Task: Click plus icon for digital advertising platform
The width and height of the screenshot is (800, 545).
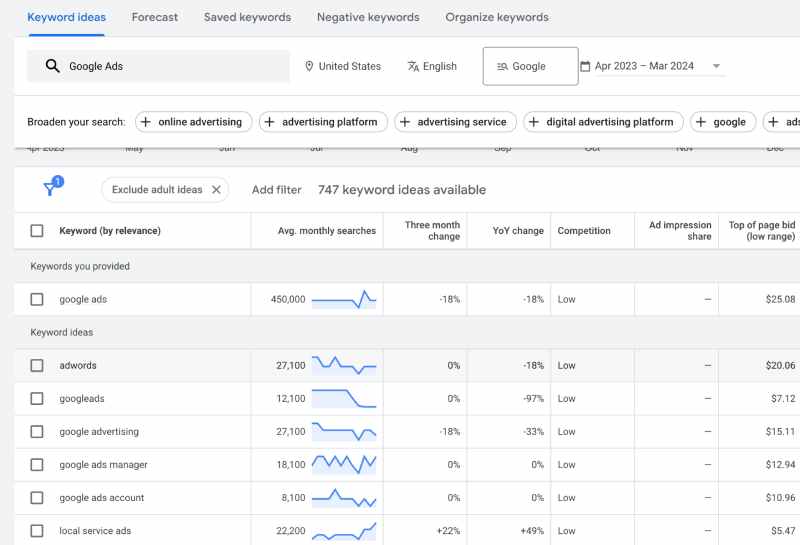Action: (x=534, y=122)
